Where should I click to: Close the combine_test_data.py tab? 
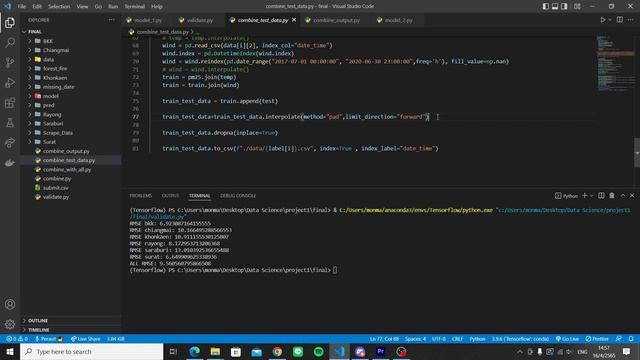294,20
